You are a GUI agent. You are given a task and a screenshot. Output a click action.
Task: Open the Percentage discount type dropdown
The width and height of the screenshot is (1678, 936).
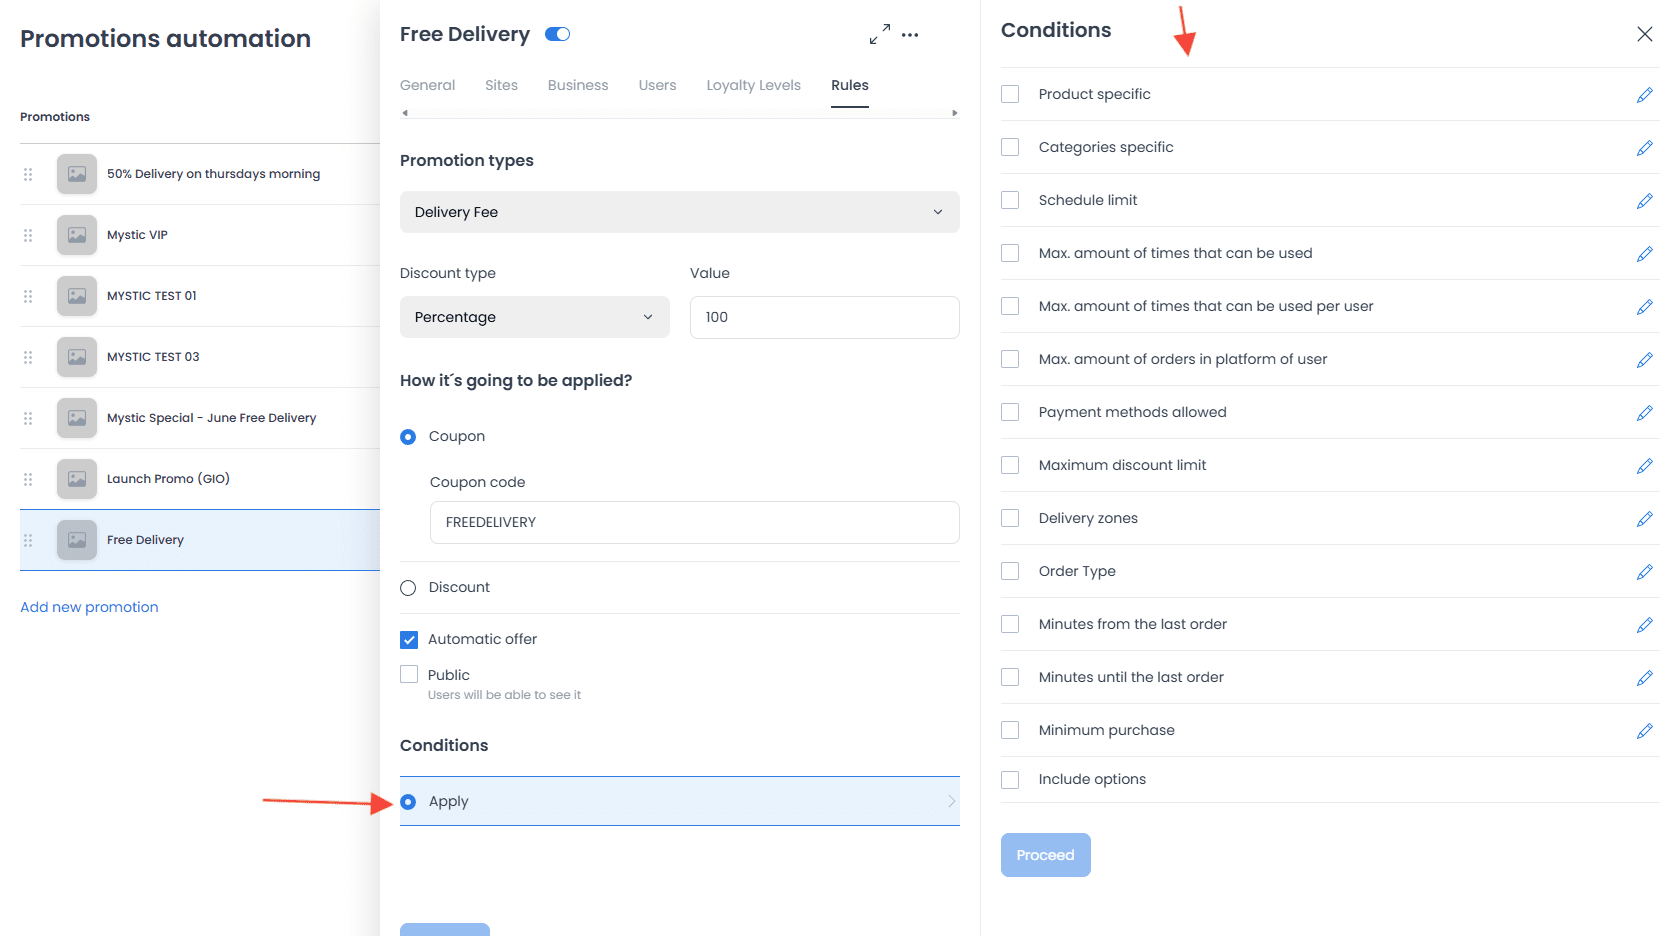pyautogui.click(x=535, y=317)
